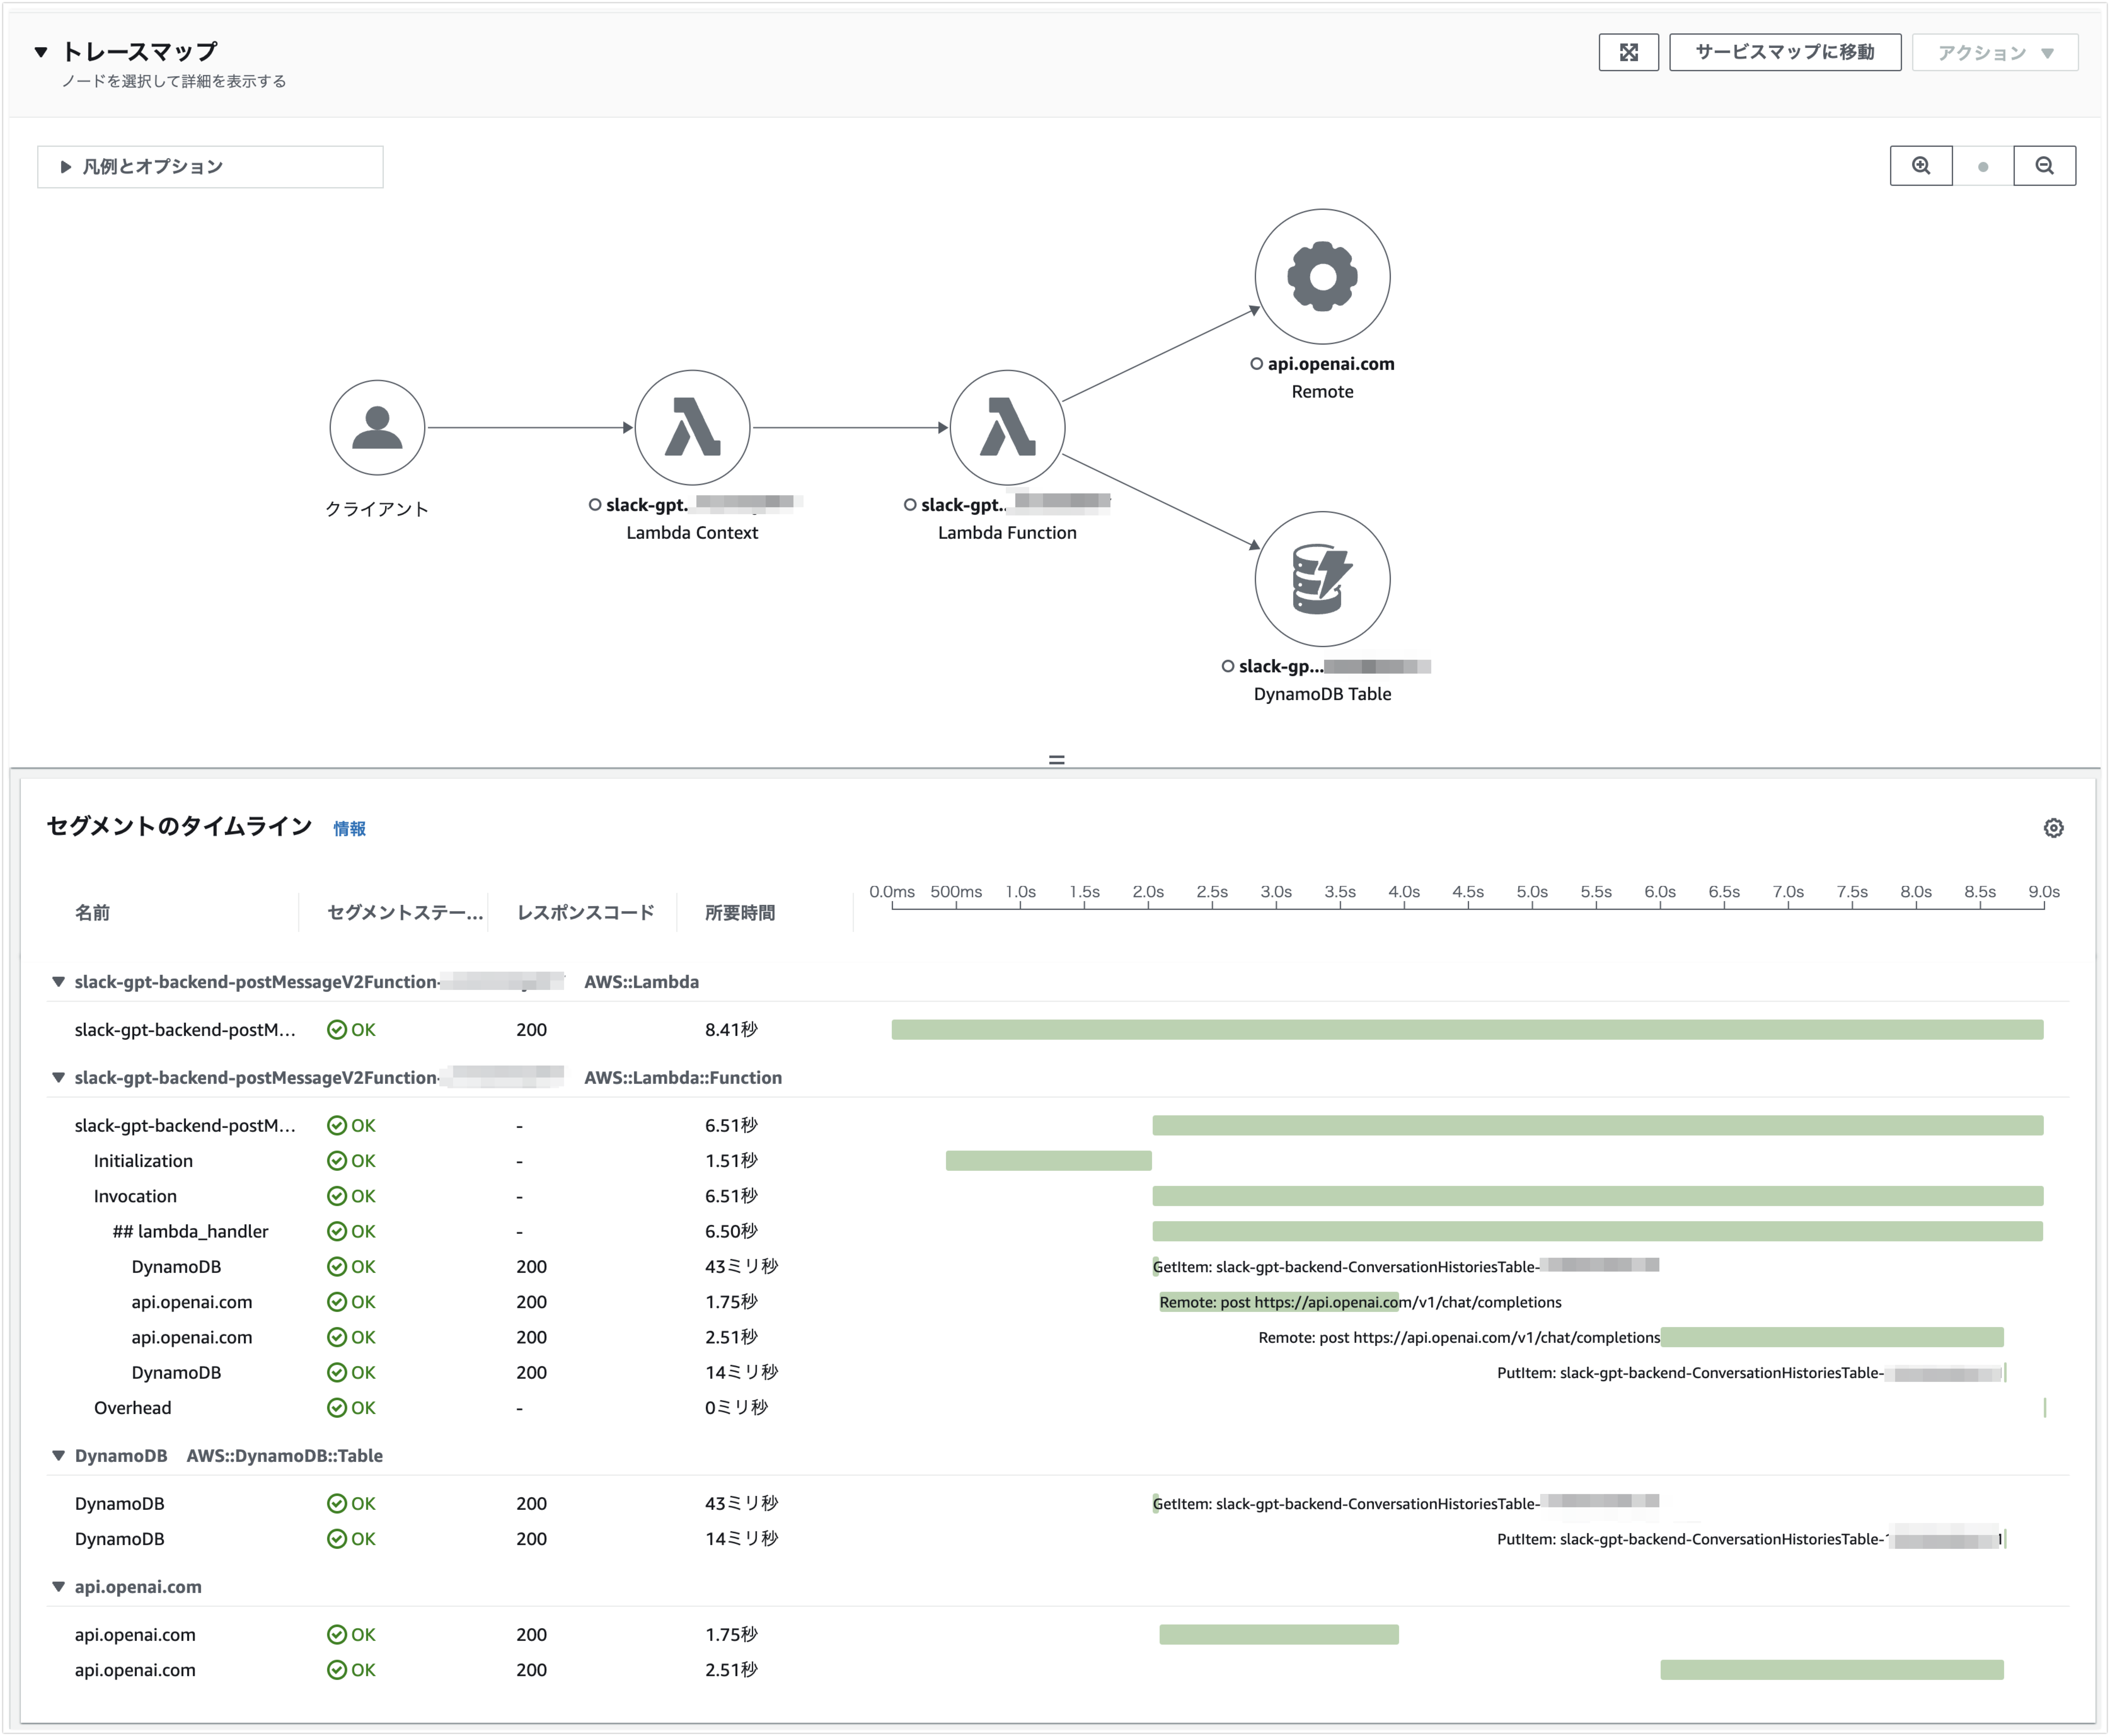The height and width of the screenshot is (1736, 2110).
Task: Click the 8.41秒 duration value
Action: tap(731, 1030)
